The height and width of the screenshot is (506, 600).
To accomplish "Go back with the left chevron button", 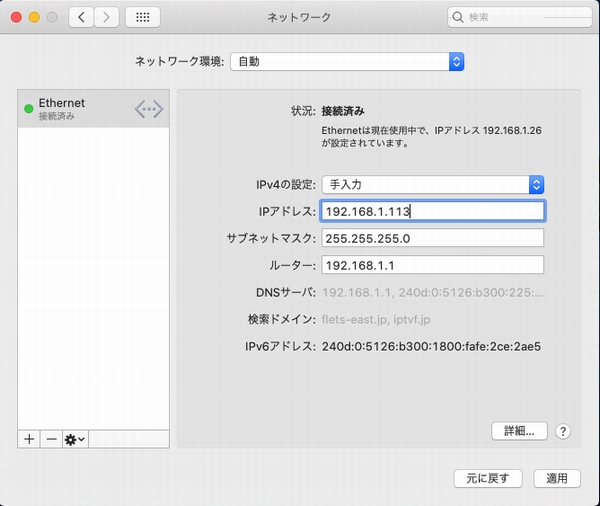I will click(81, 17).
